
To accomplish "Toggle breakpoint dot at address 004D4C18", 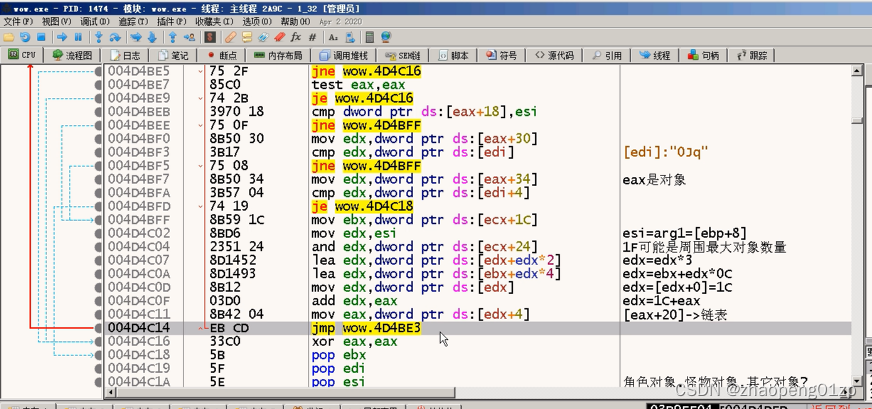I will coord(98,354).
